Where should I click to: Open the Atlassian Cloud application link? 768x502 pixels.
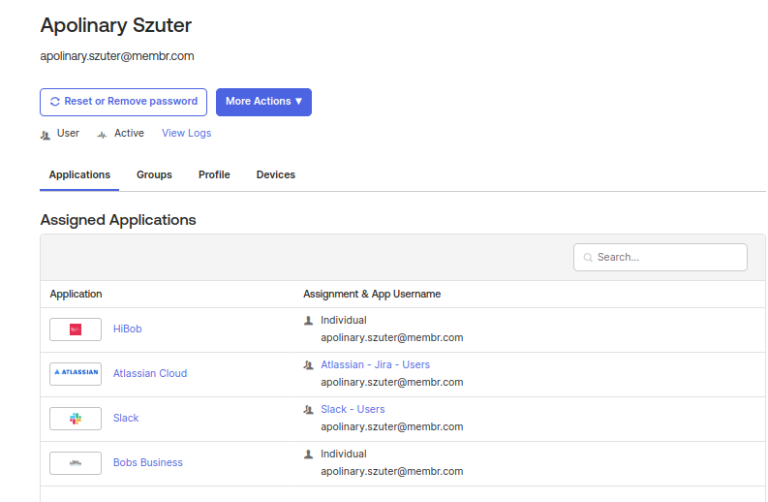(150, 373)
